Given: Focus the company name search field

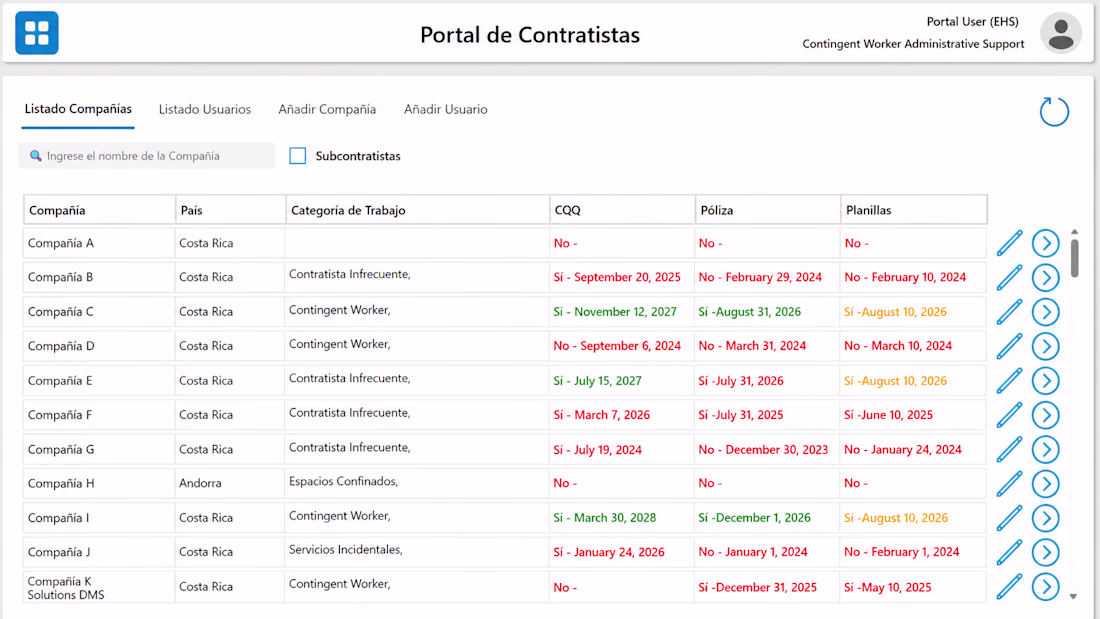Looking at the screenshot, I should coord(147,156).
